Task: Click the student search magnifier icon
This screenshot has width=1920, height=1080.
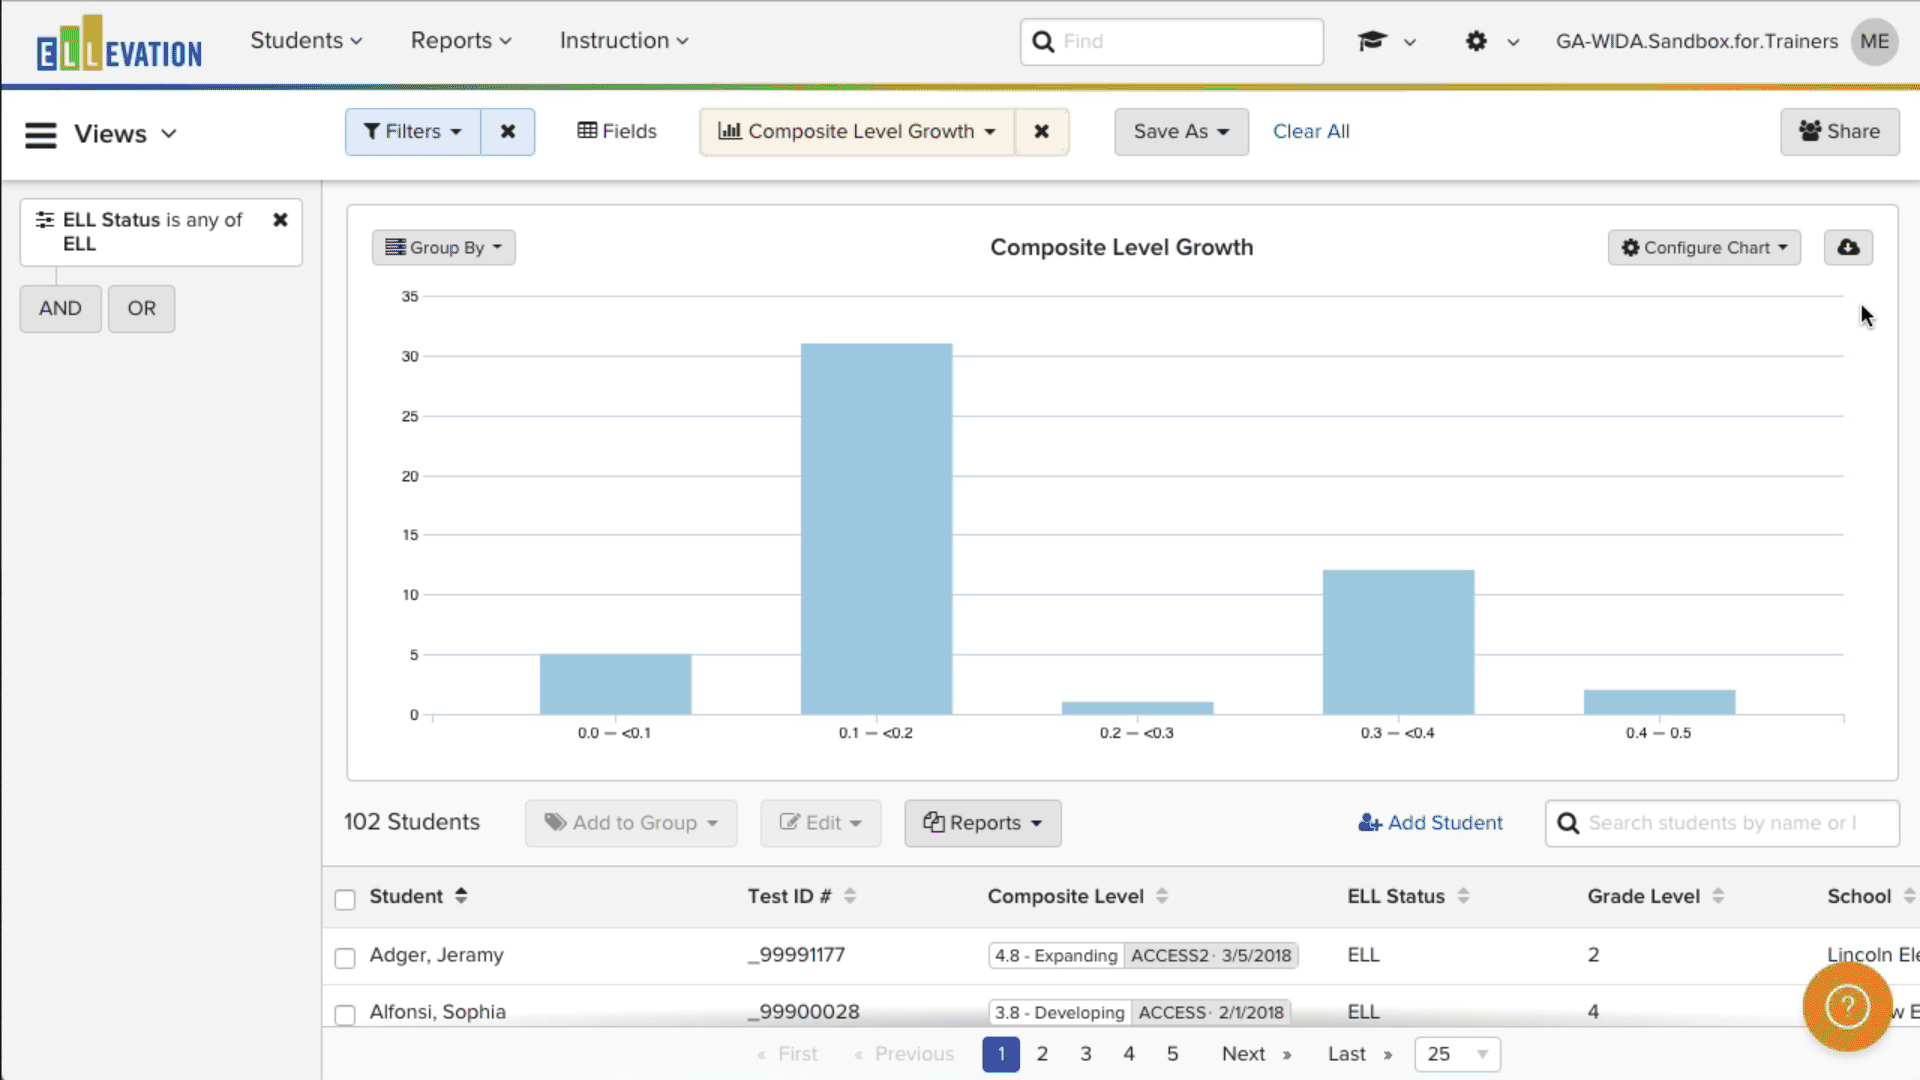Action: [1568, 823]
